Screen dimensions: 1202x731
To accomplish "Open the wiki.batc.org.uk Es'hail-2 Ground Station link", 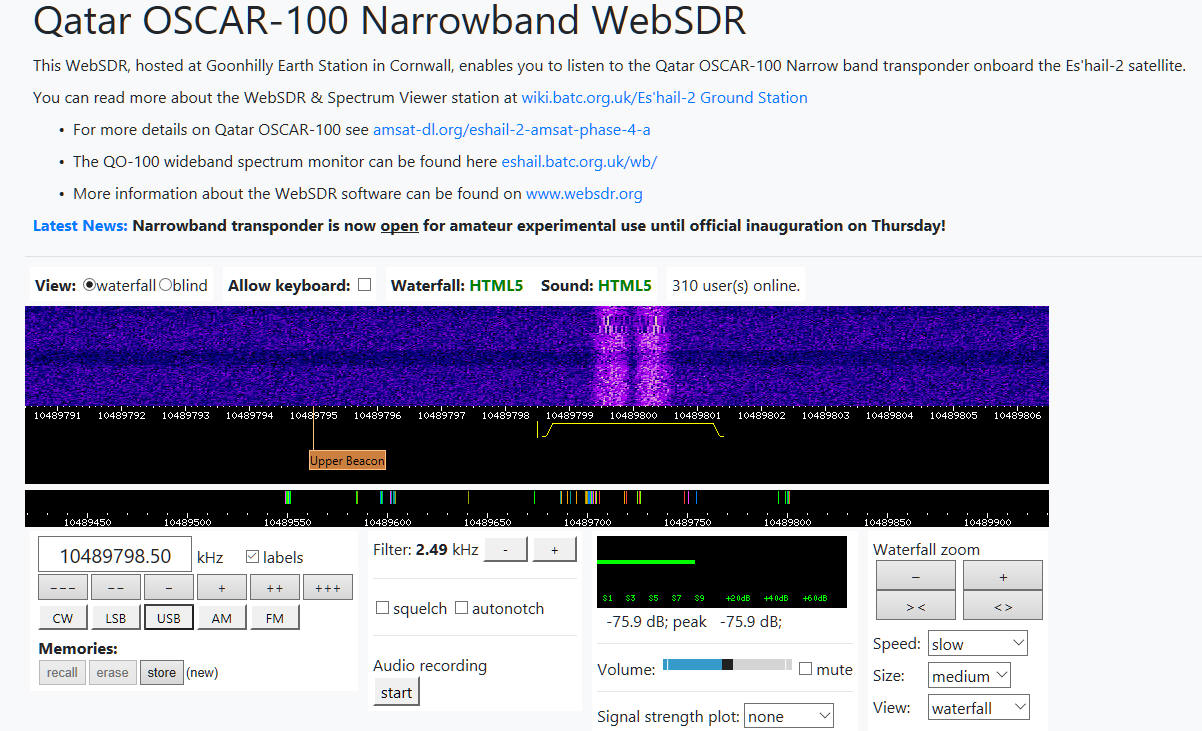I will point(664,98).
